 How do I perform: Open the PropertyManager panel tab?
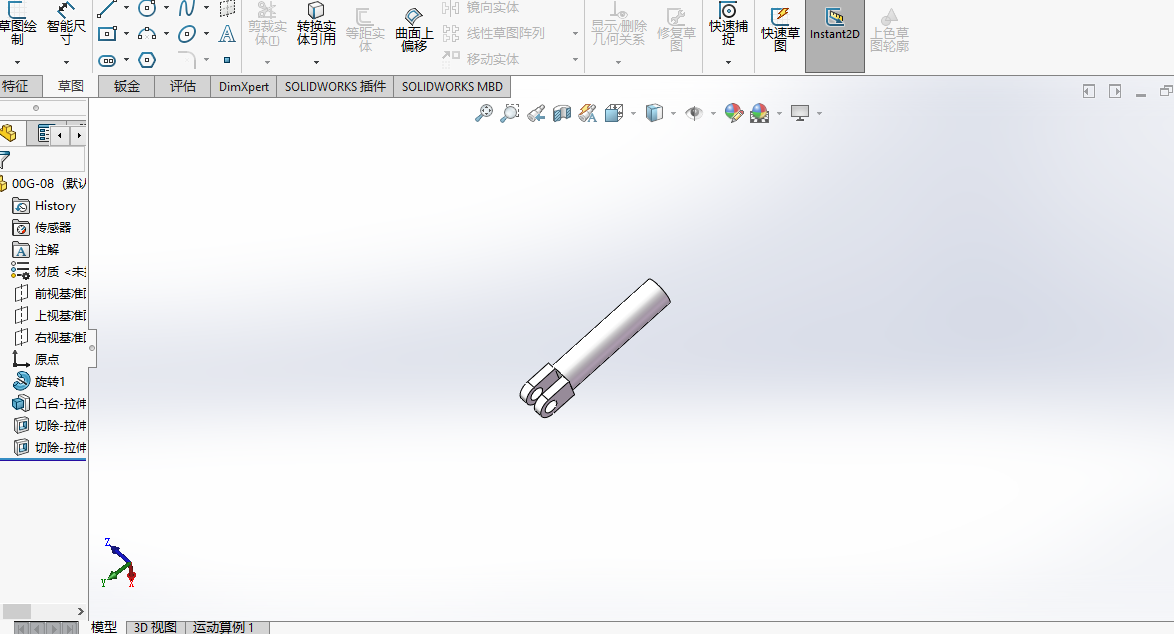point(43,134)
